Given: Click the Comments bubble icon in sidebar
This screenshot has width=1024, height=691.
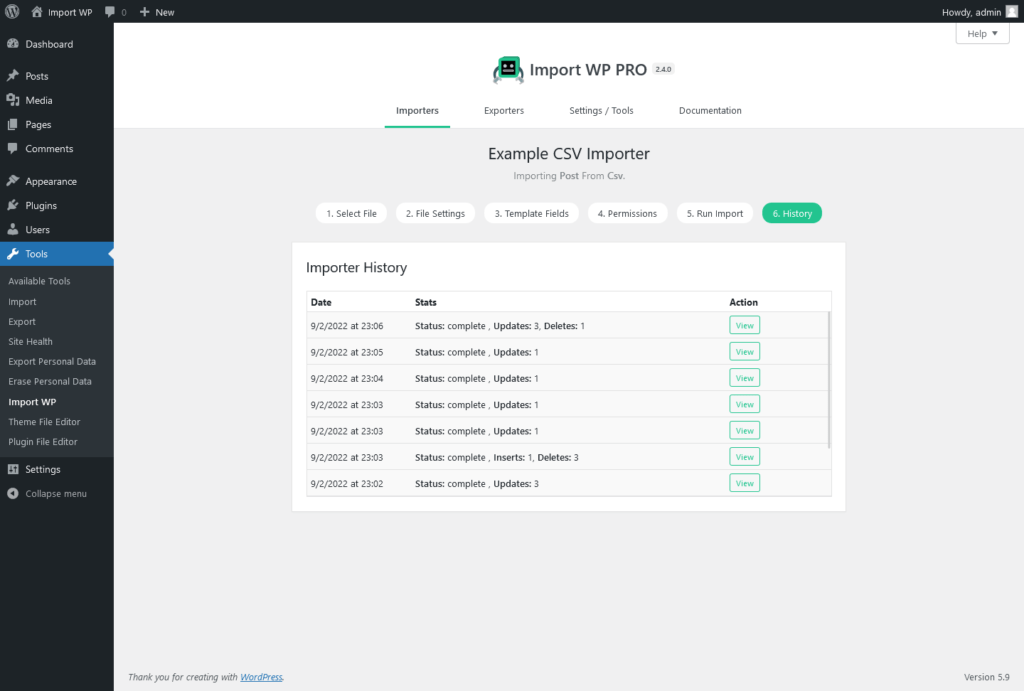Looking at the screenshot, I should pyautogui.click(x=12, y=148).
